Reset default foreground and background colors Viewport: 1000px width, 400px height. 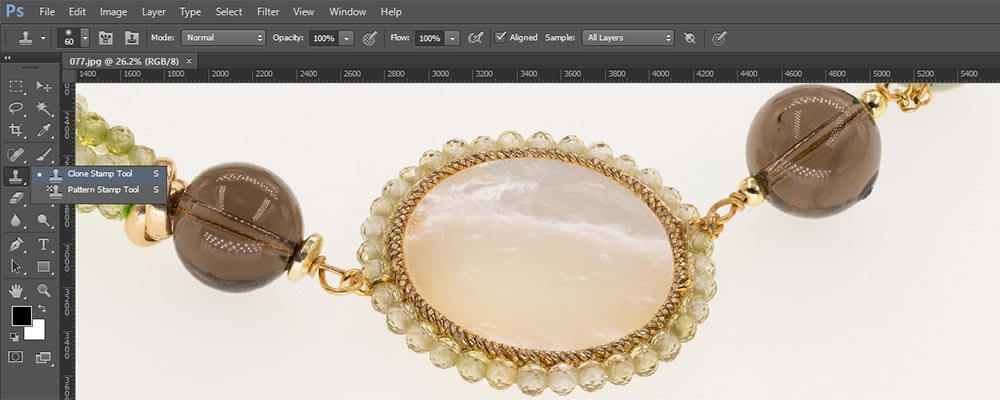click(13, 336)
